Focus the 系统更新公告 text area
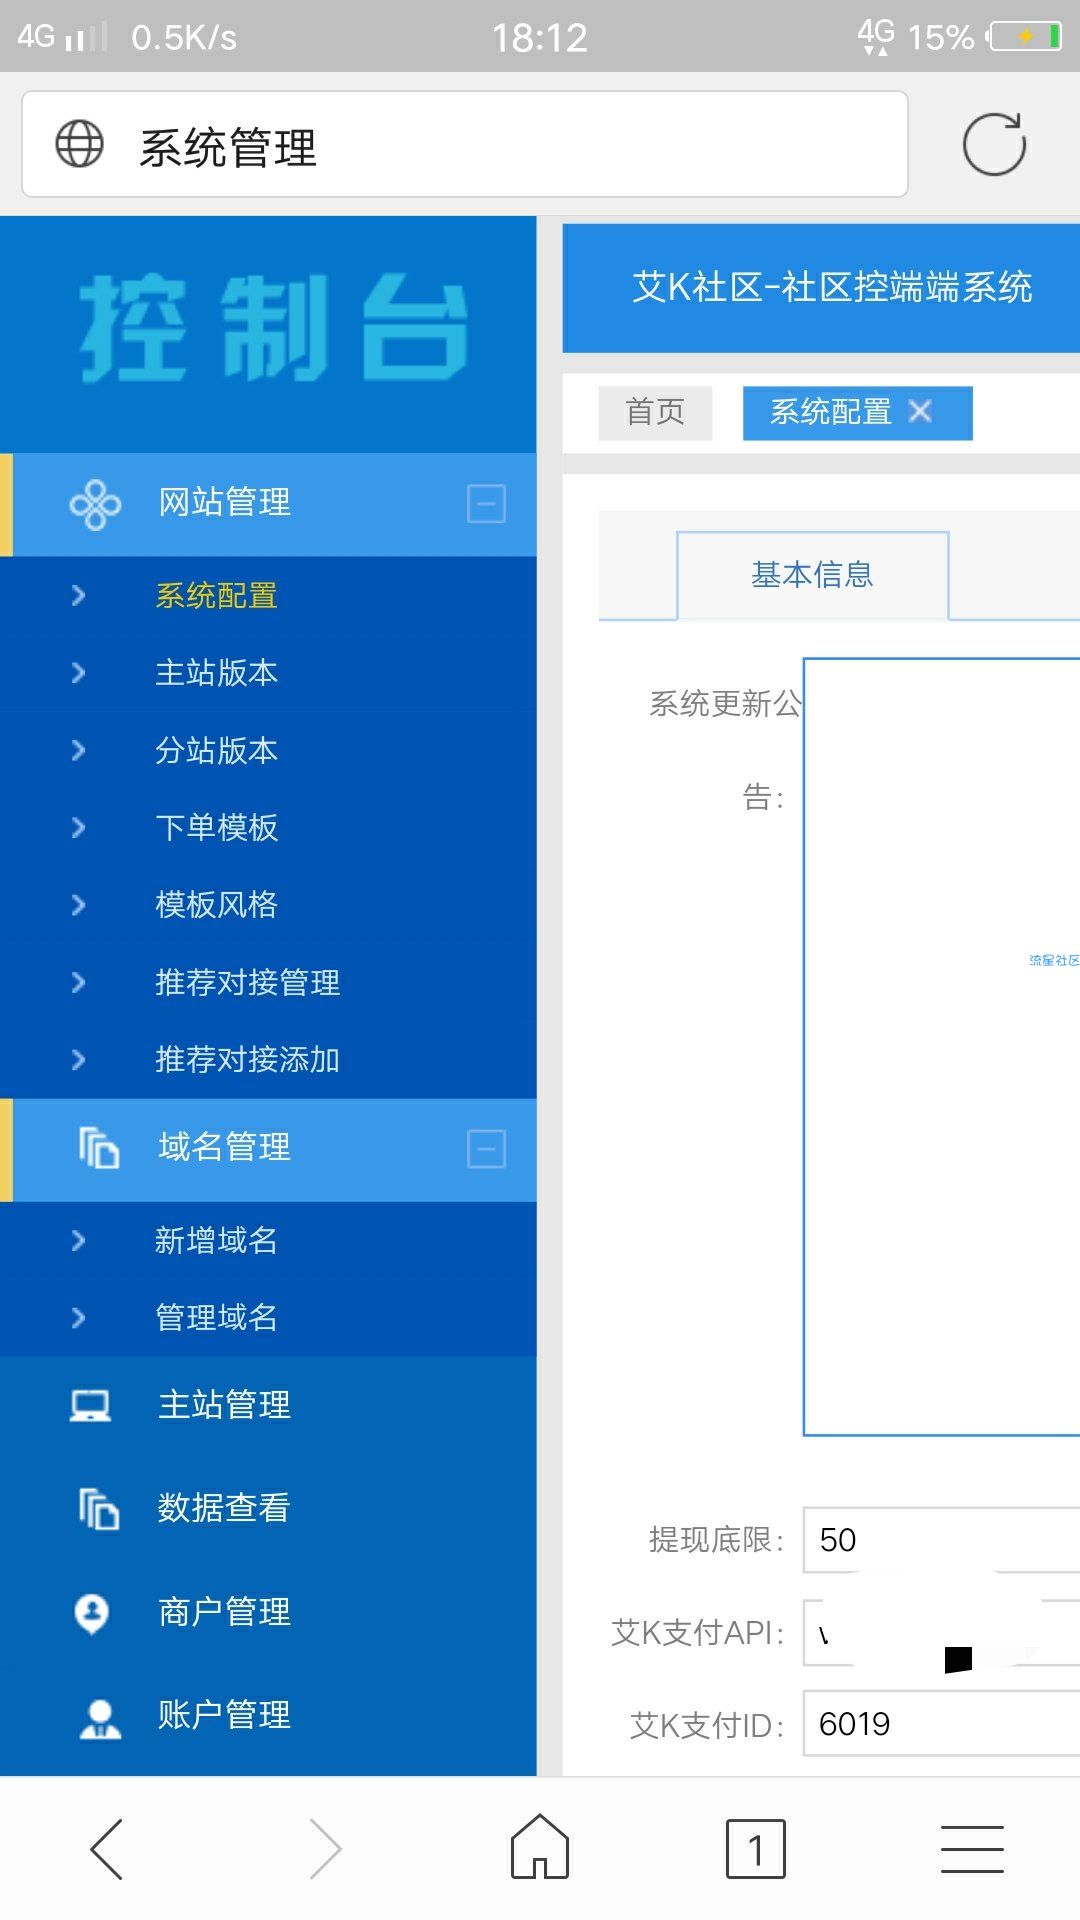The height and width of the screenshot is (1920, 1080). tap(942, 1047)
